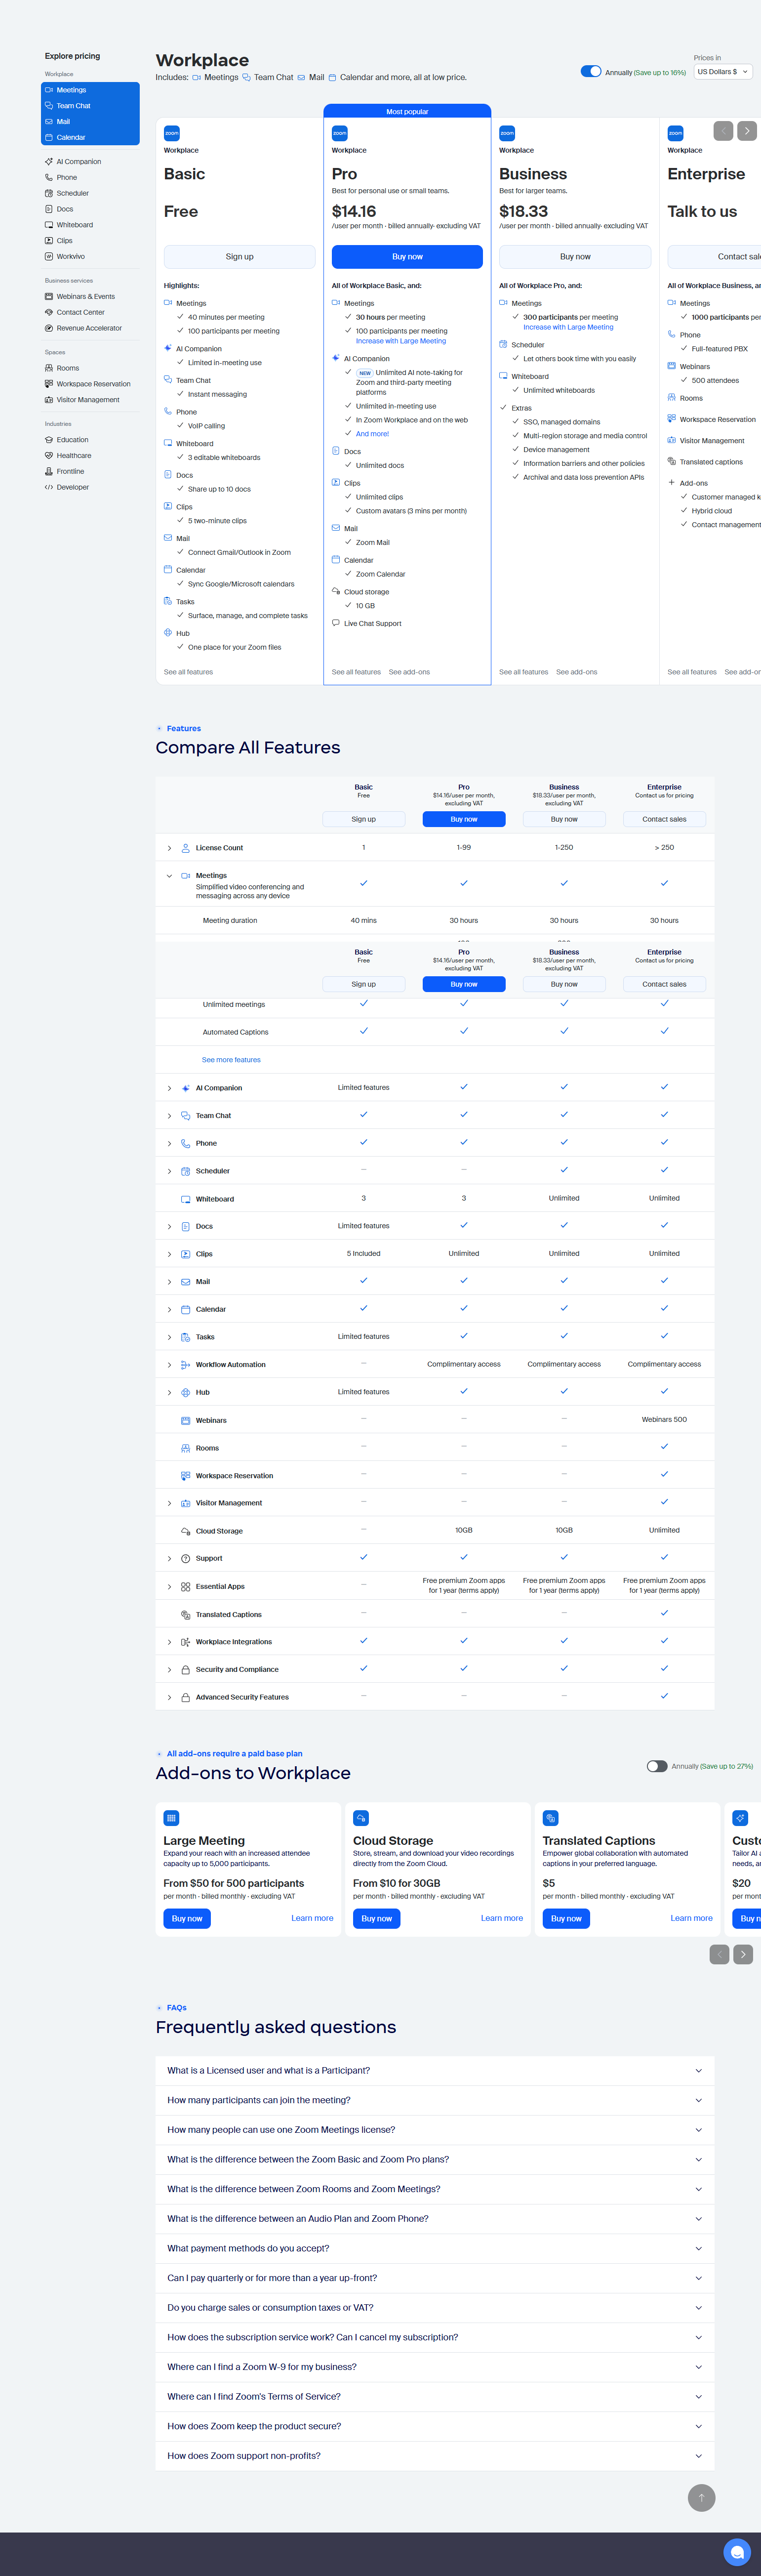Open the currency US Dollars dropdown
This screenshot has height=2576, width=761.
tap(723, 72)
